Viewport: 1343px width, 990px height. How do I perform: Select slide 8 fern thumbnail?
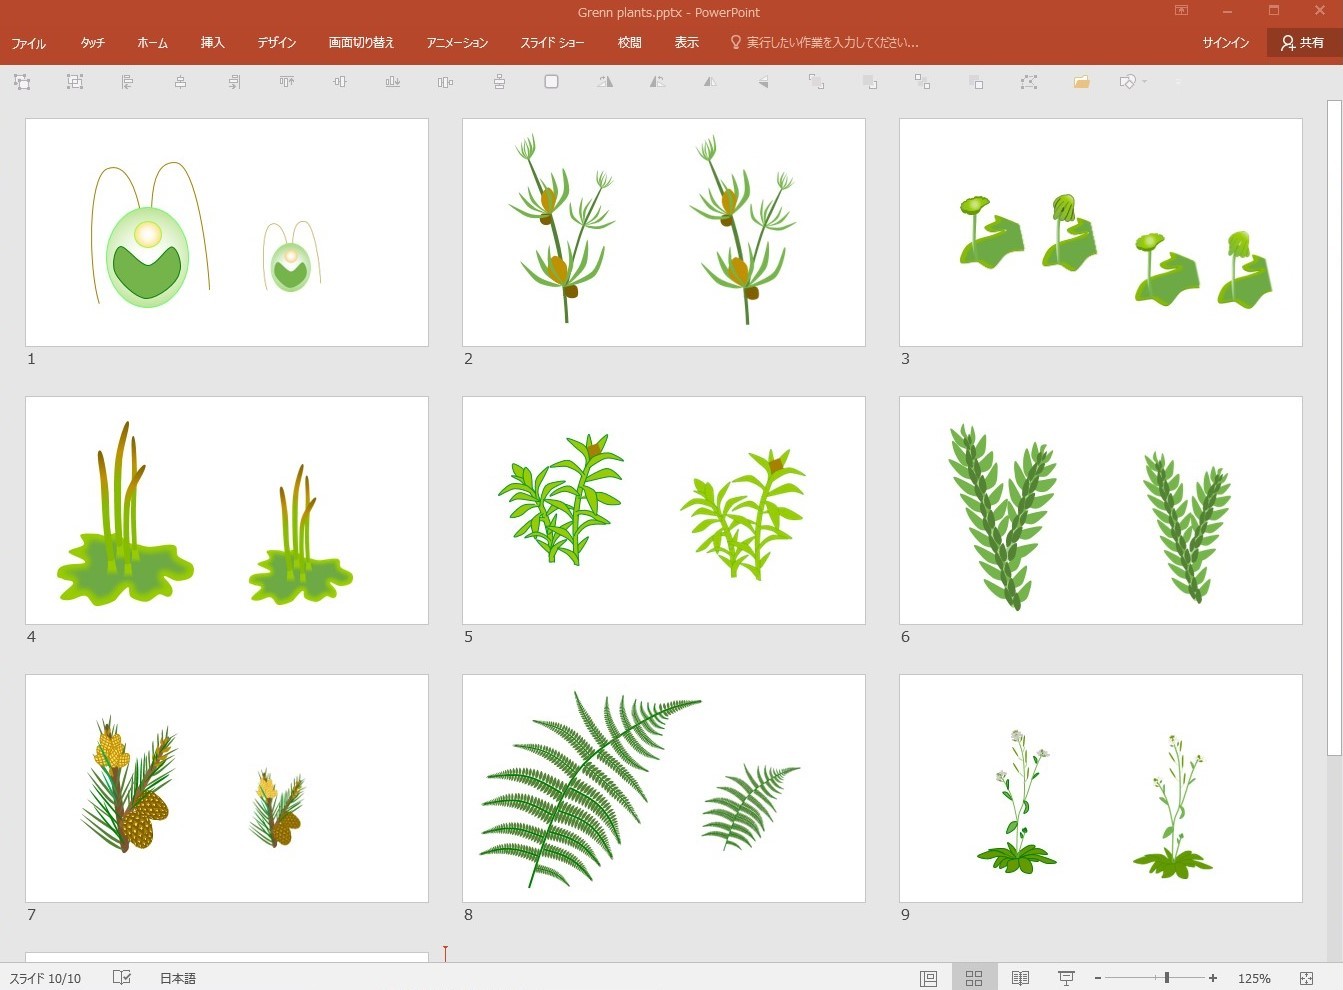coord(664,788)
